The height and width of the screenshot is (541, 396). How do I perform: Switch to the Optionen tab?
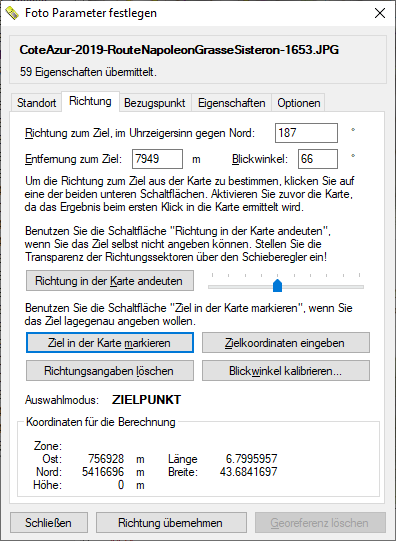click(299, 103)
